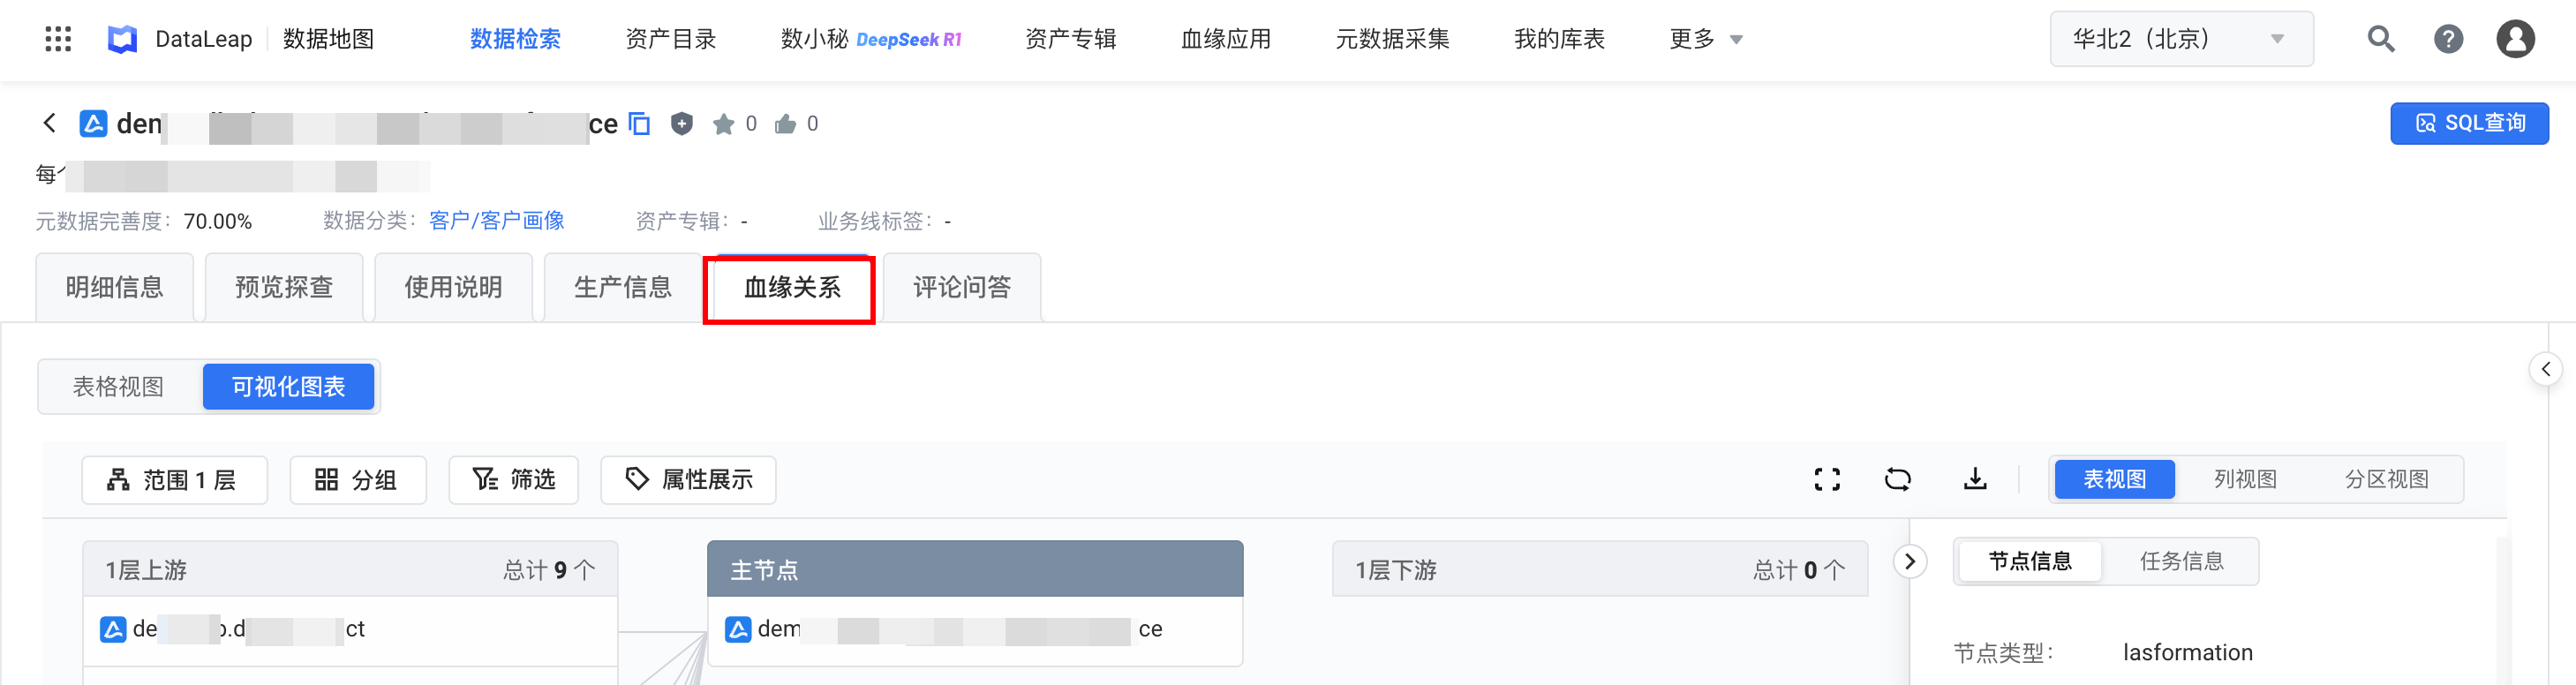This screenshot has width=2576, height=685.
Task: Select the 列视图 column view
Action: pyautogui.click(x=2245, y=480)
